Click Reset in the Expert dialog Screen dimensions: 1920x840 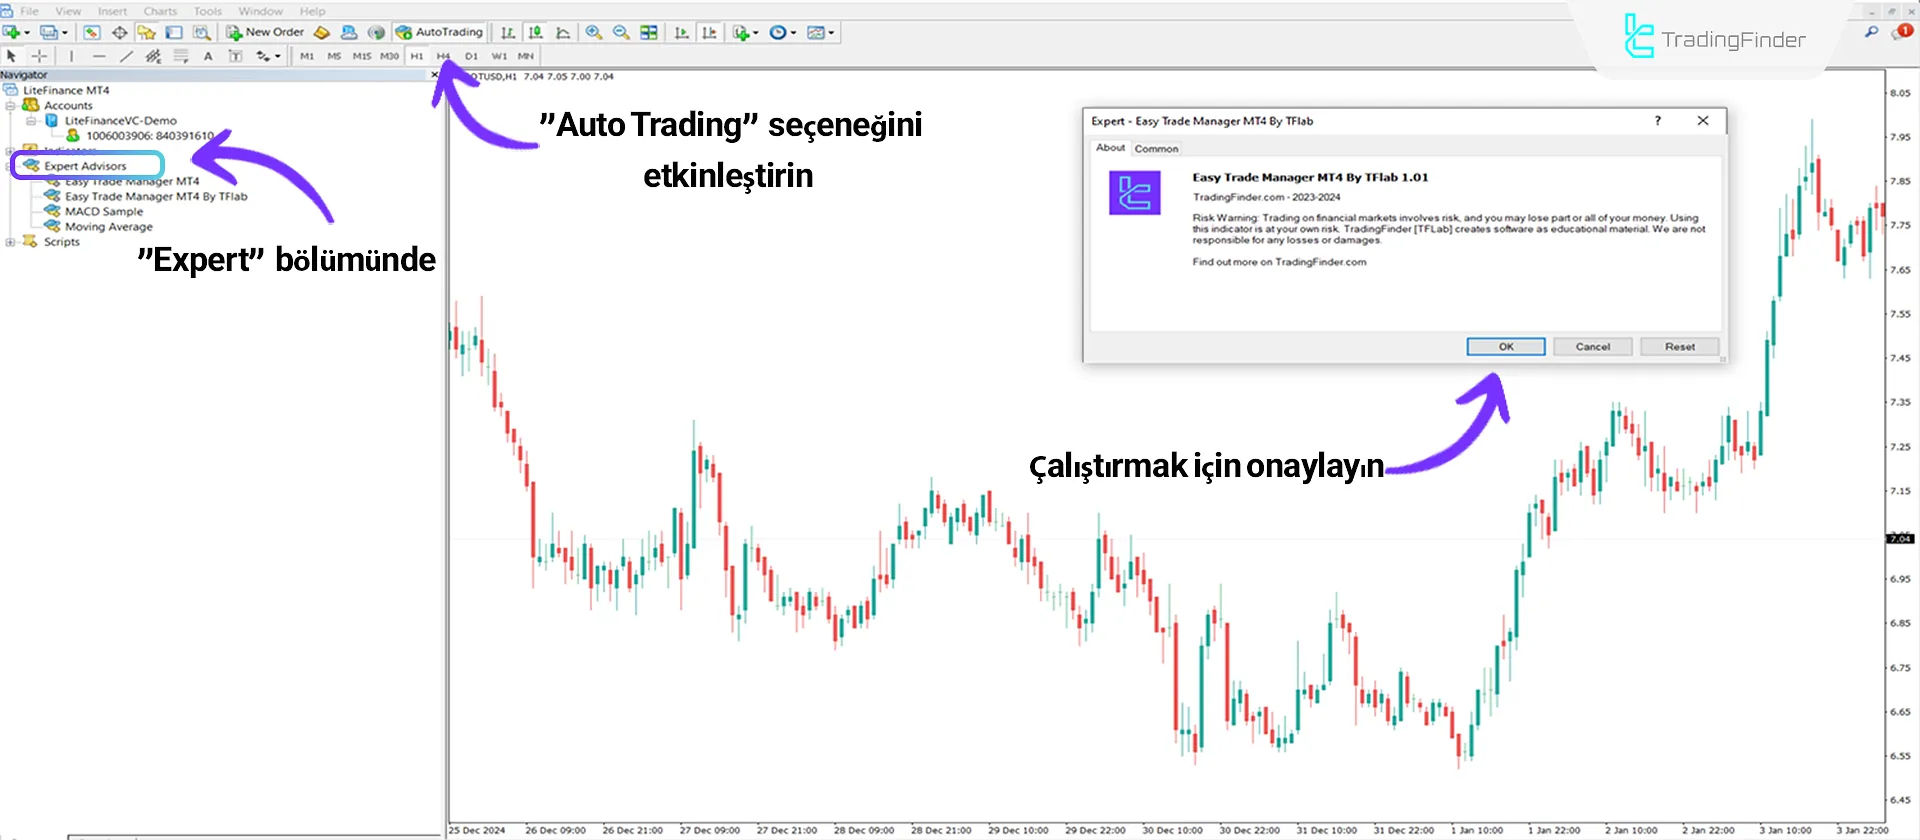click(x=1680, y=346)
